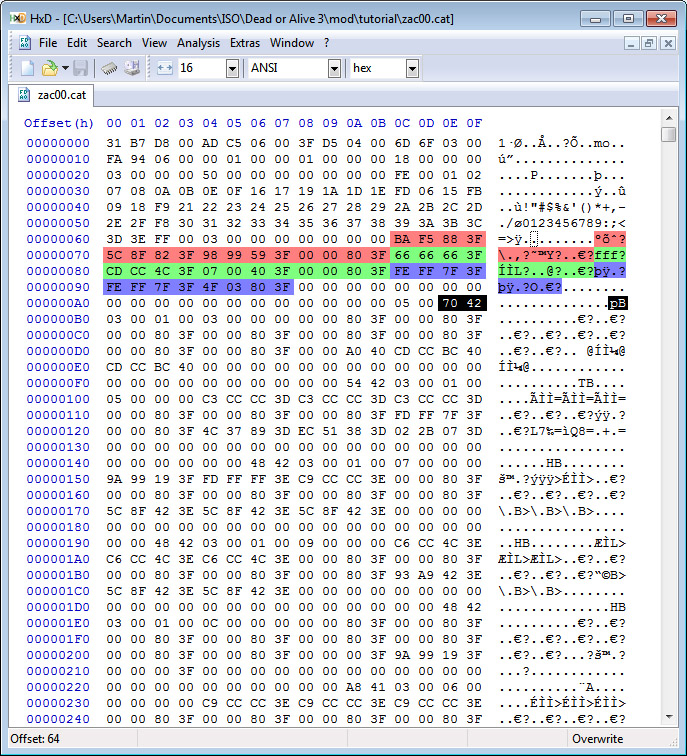Click blue highlighted byte 4F in row 00000090
Screen dimensions: 687x756
pyautogui.click(x=210, y=287)
